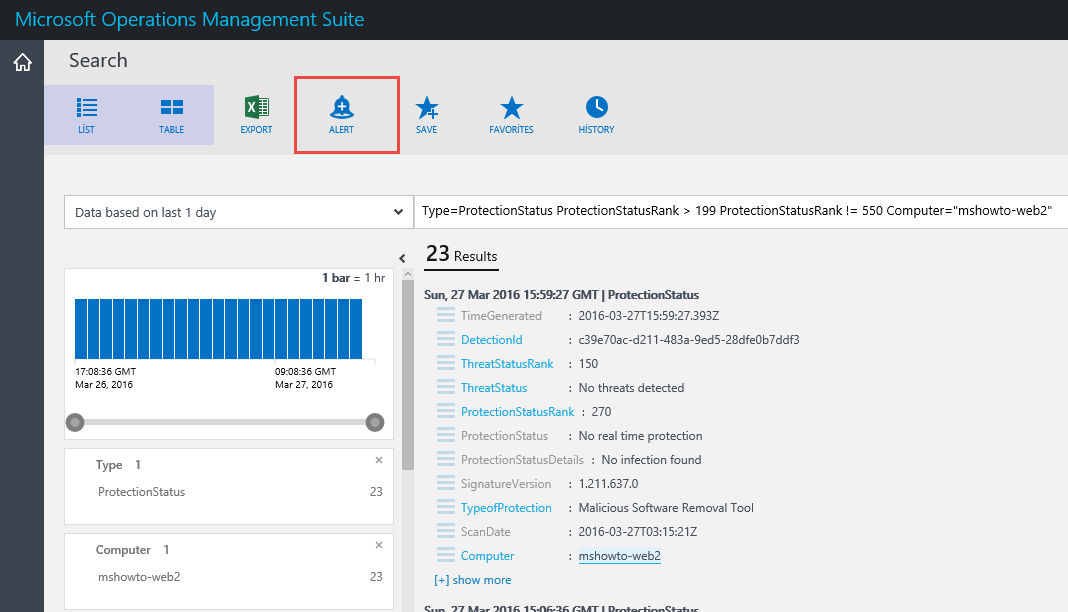1068x612 pixels.
Task: Click the ThreatStatusRank field link
Action: click(x=507, y=364)
